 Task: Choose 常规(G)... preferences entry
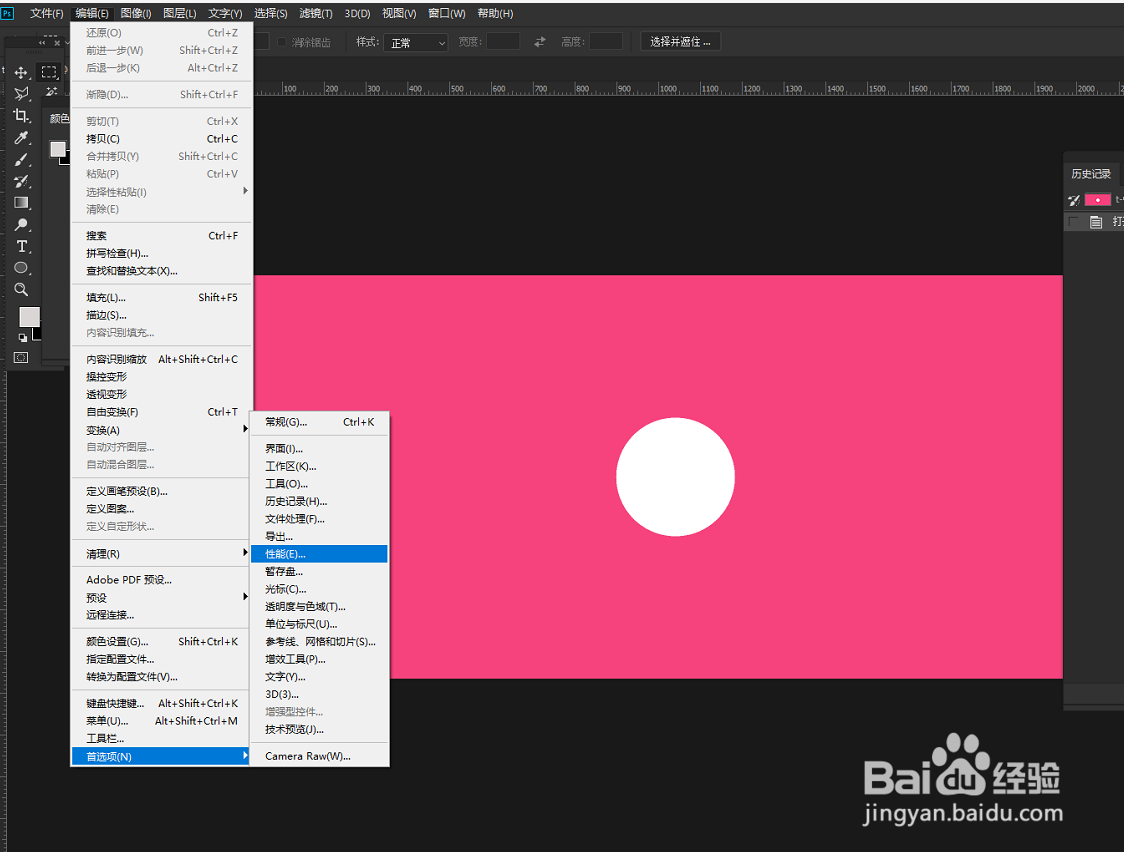pos(319,422)
